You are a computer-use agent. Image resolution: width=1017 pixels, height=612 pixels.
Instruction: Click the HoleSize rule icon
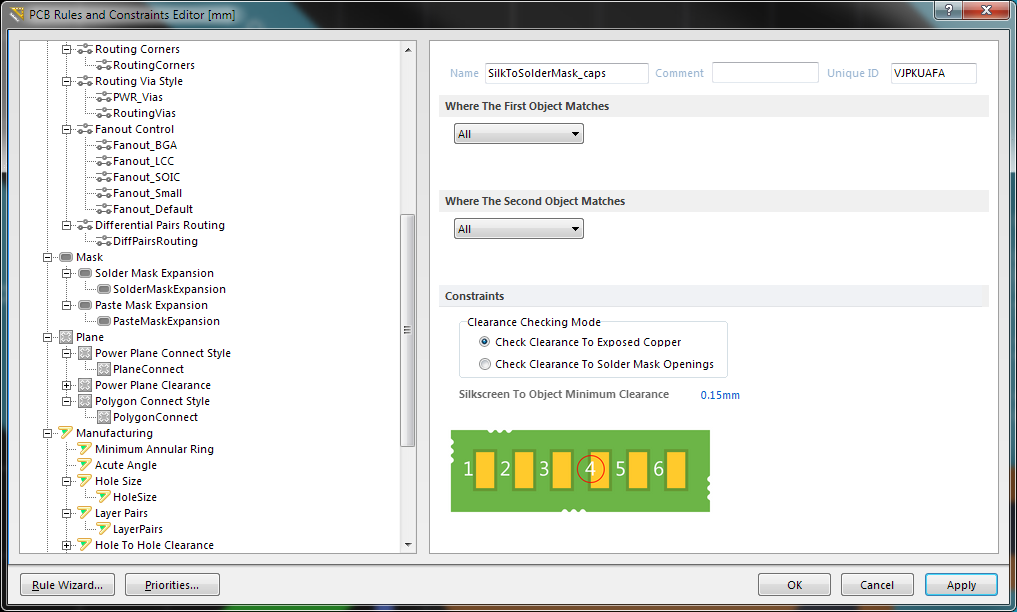pyautogui.click(x=103, y=497)
